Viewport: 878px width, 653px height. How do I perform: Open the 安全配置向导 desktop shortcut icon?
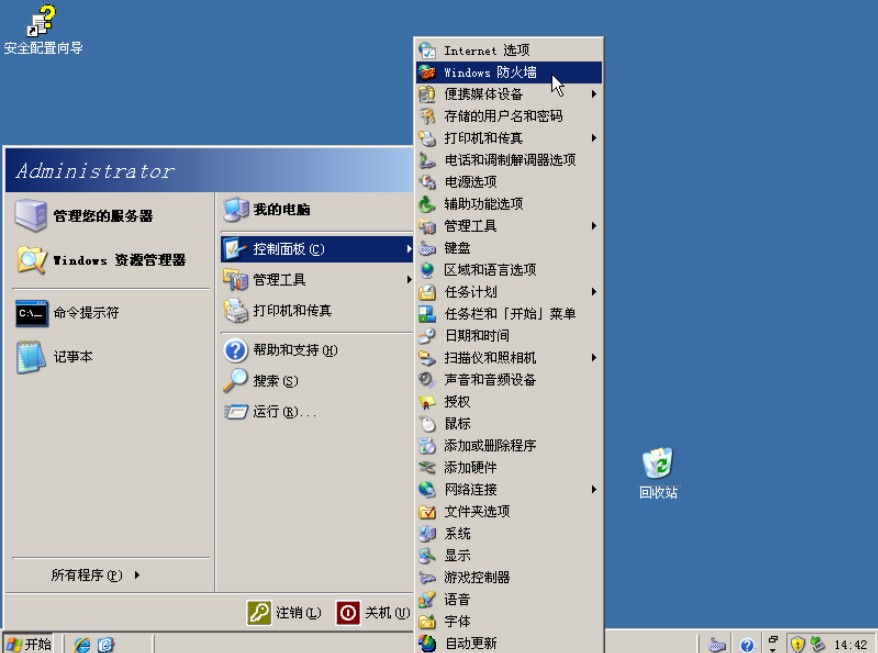click(41, 21)
